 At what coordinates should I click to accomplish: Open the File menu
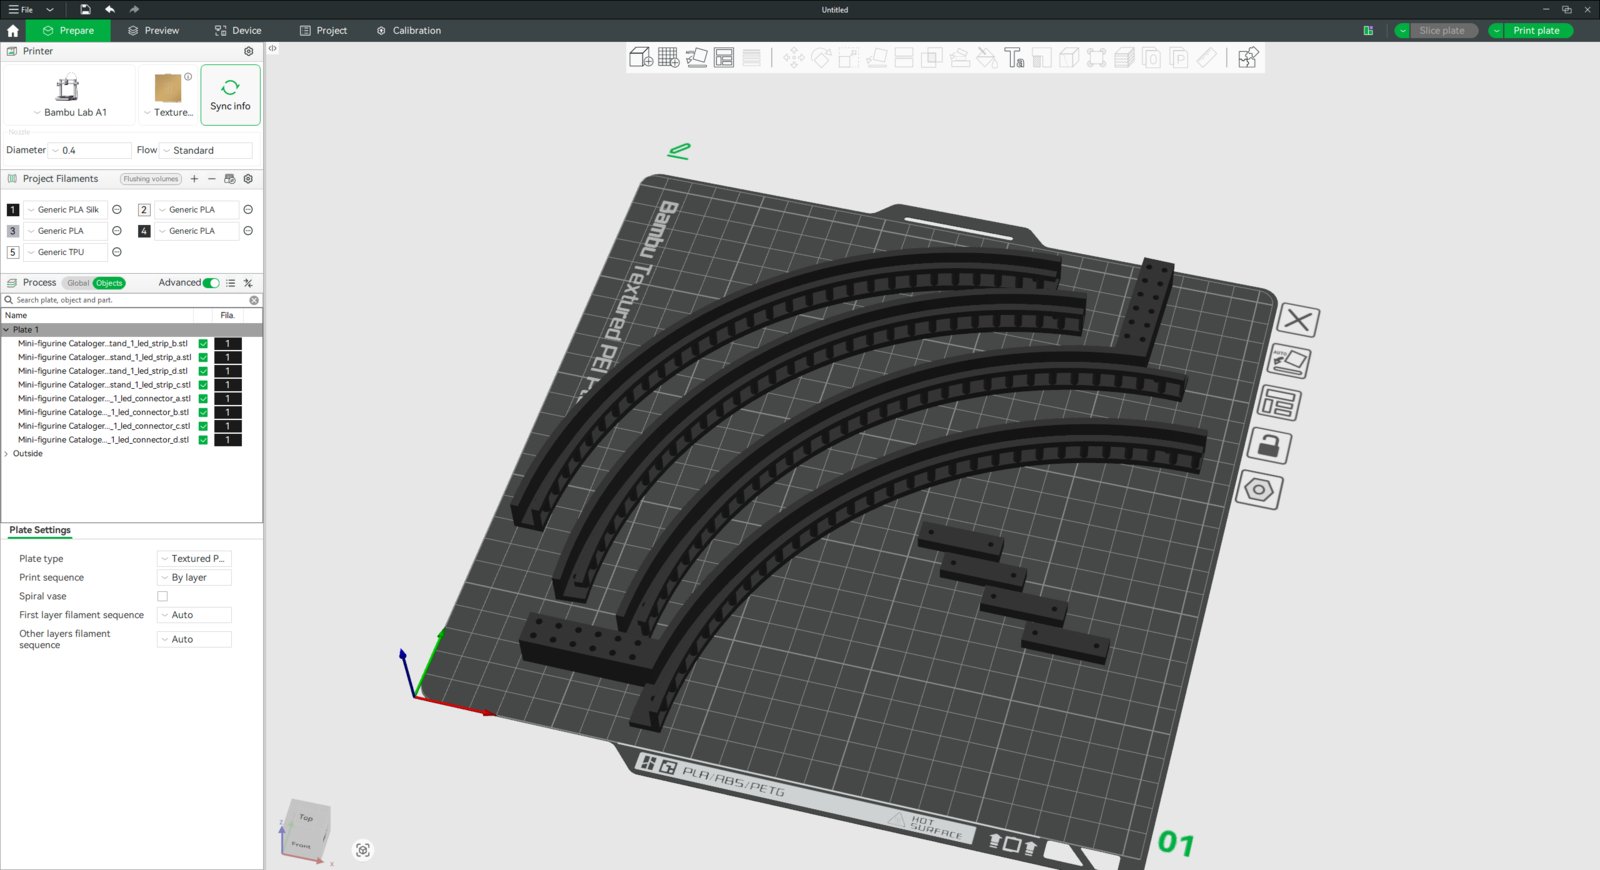(21, 9)
